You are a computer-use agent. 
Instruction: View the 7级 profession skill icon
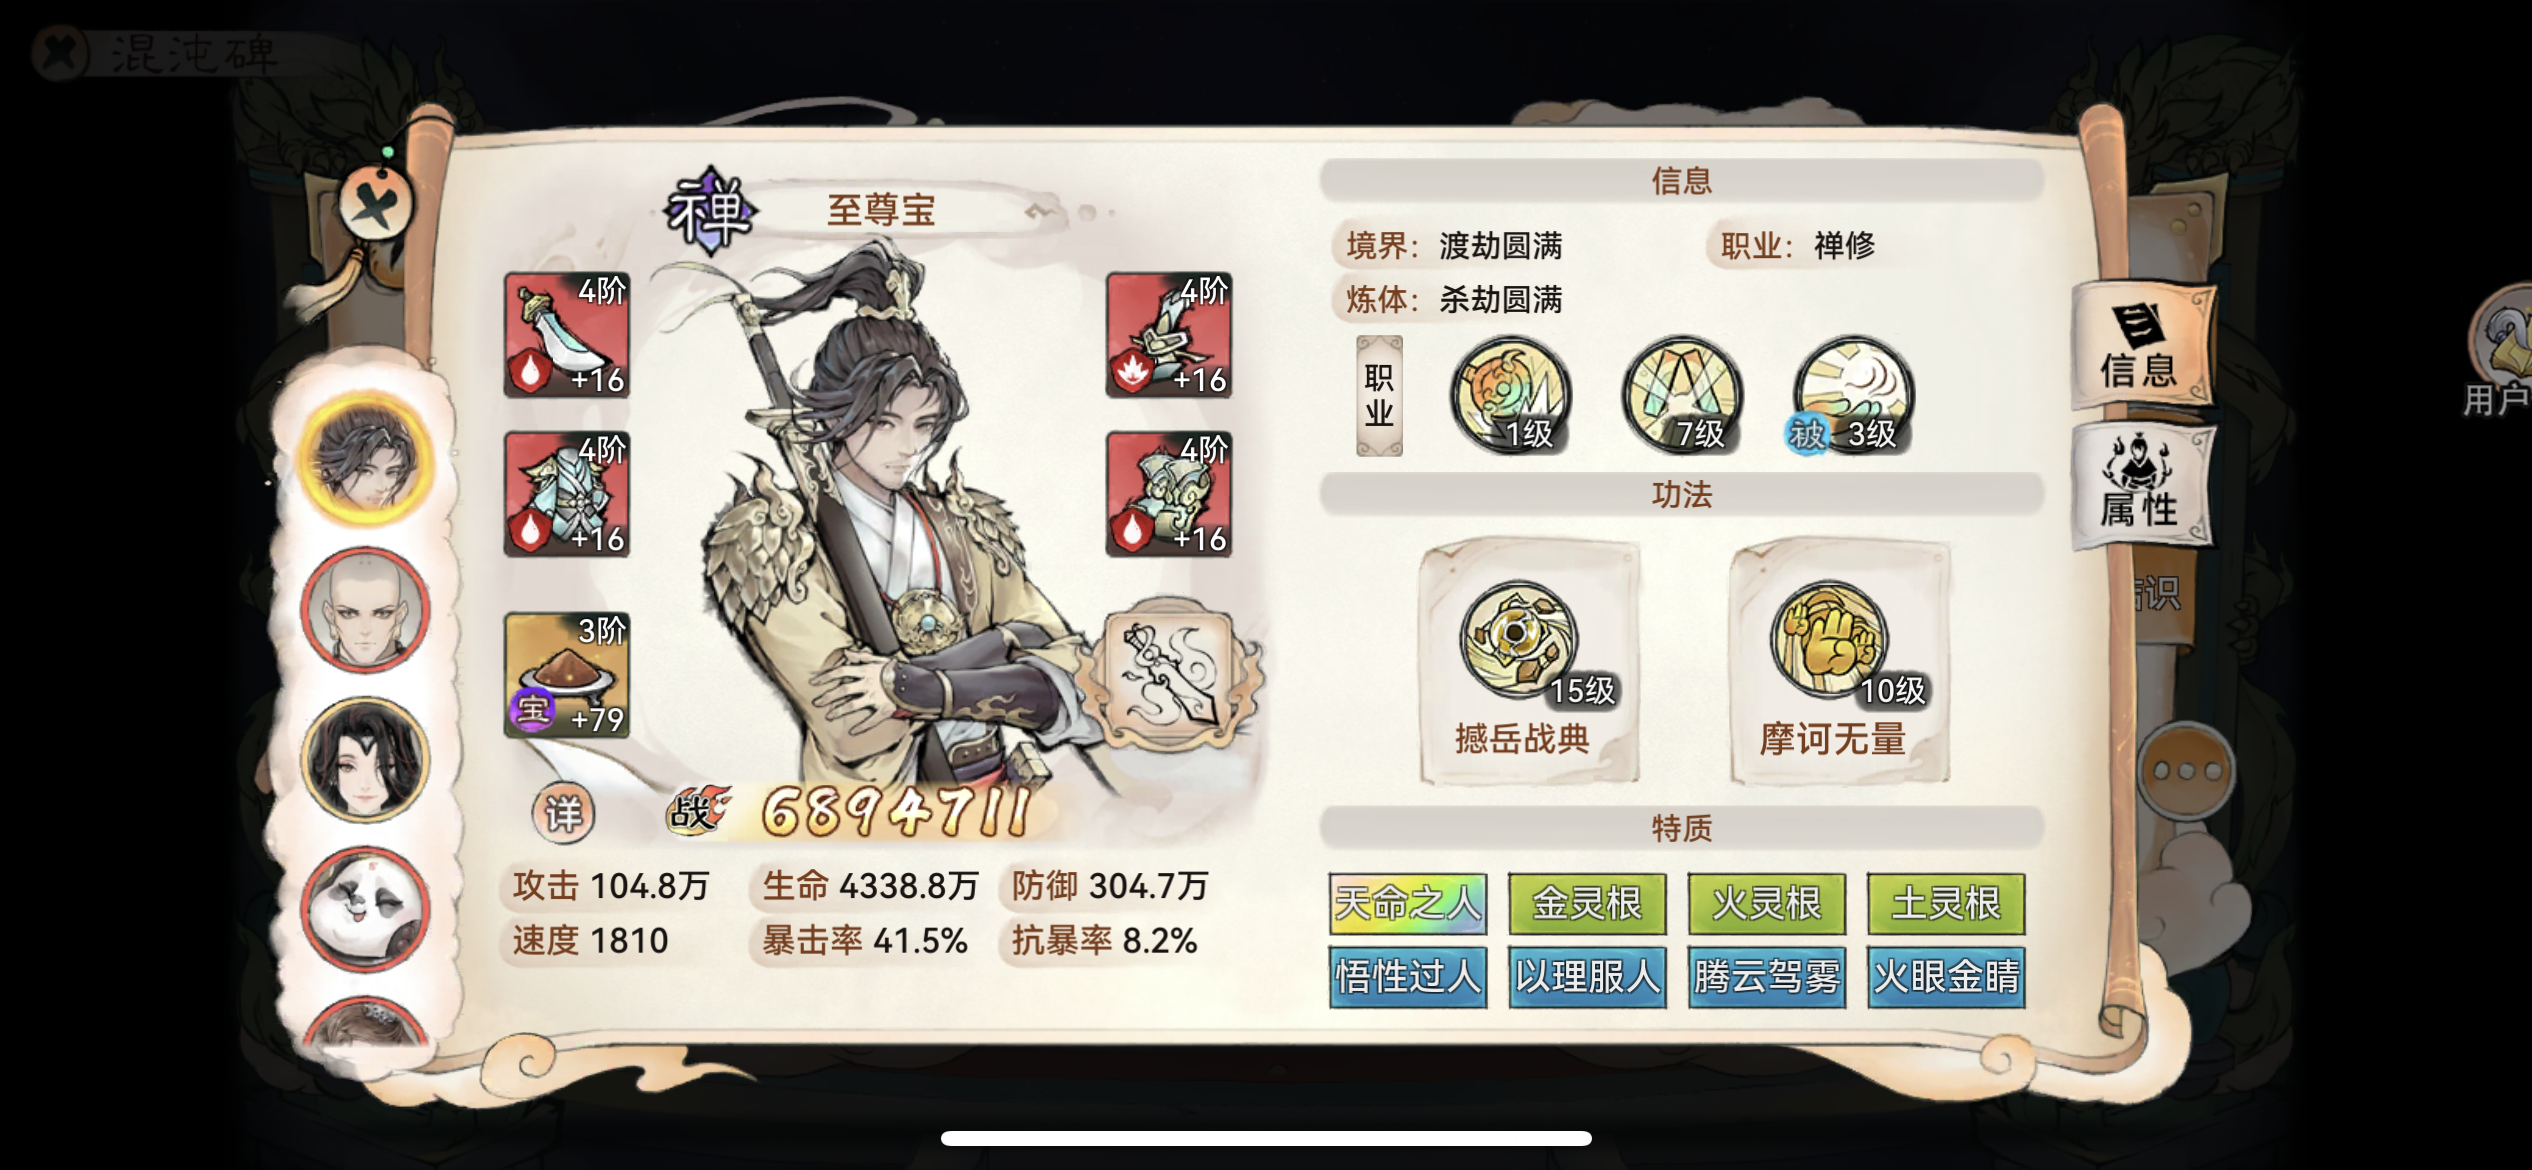point(1683,396)
